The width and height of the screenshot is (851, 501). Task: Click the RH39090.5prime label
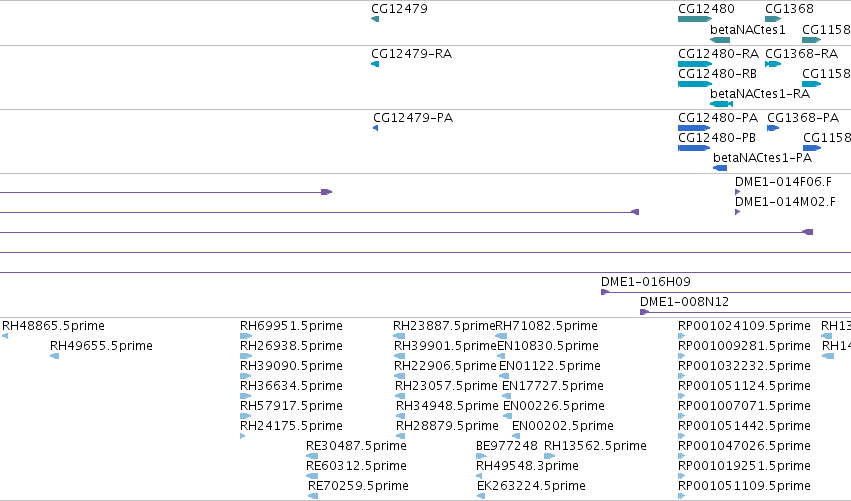click(291, 366)
